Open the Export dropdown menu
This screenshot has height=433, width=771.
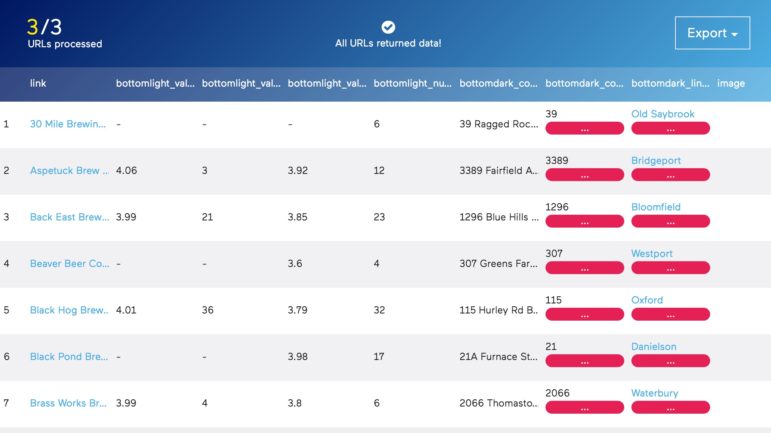click(x=712, y=33)
